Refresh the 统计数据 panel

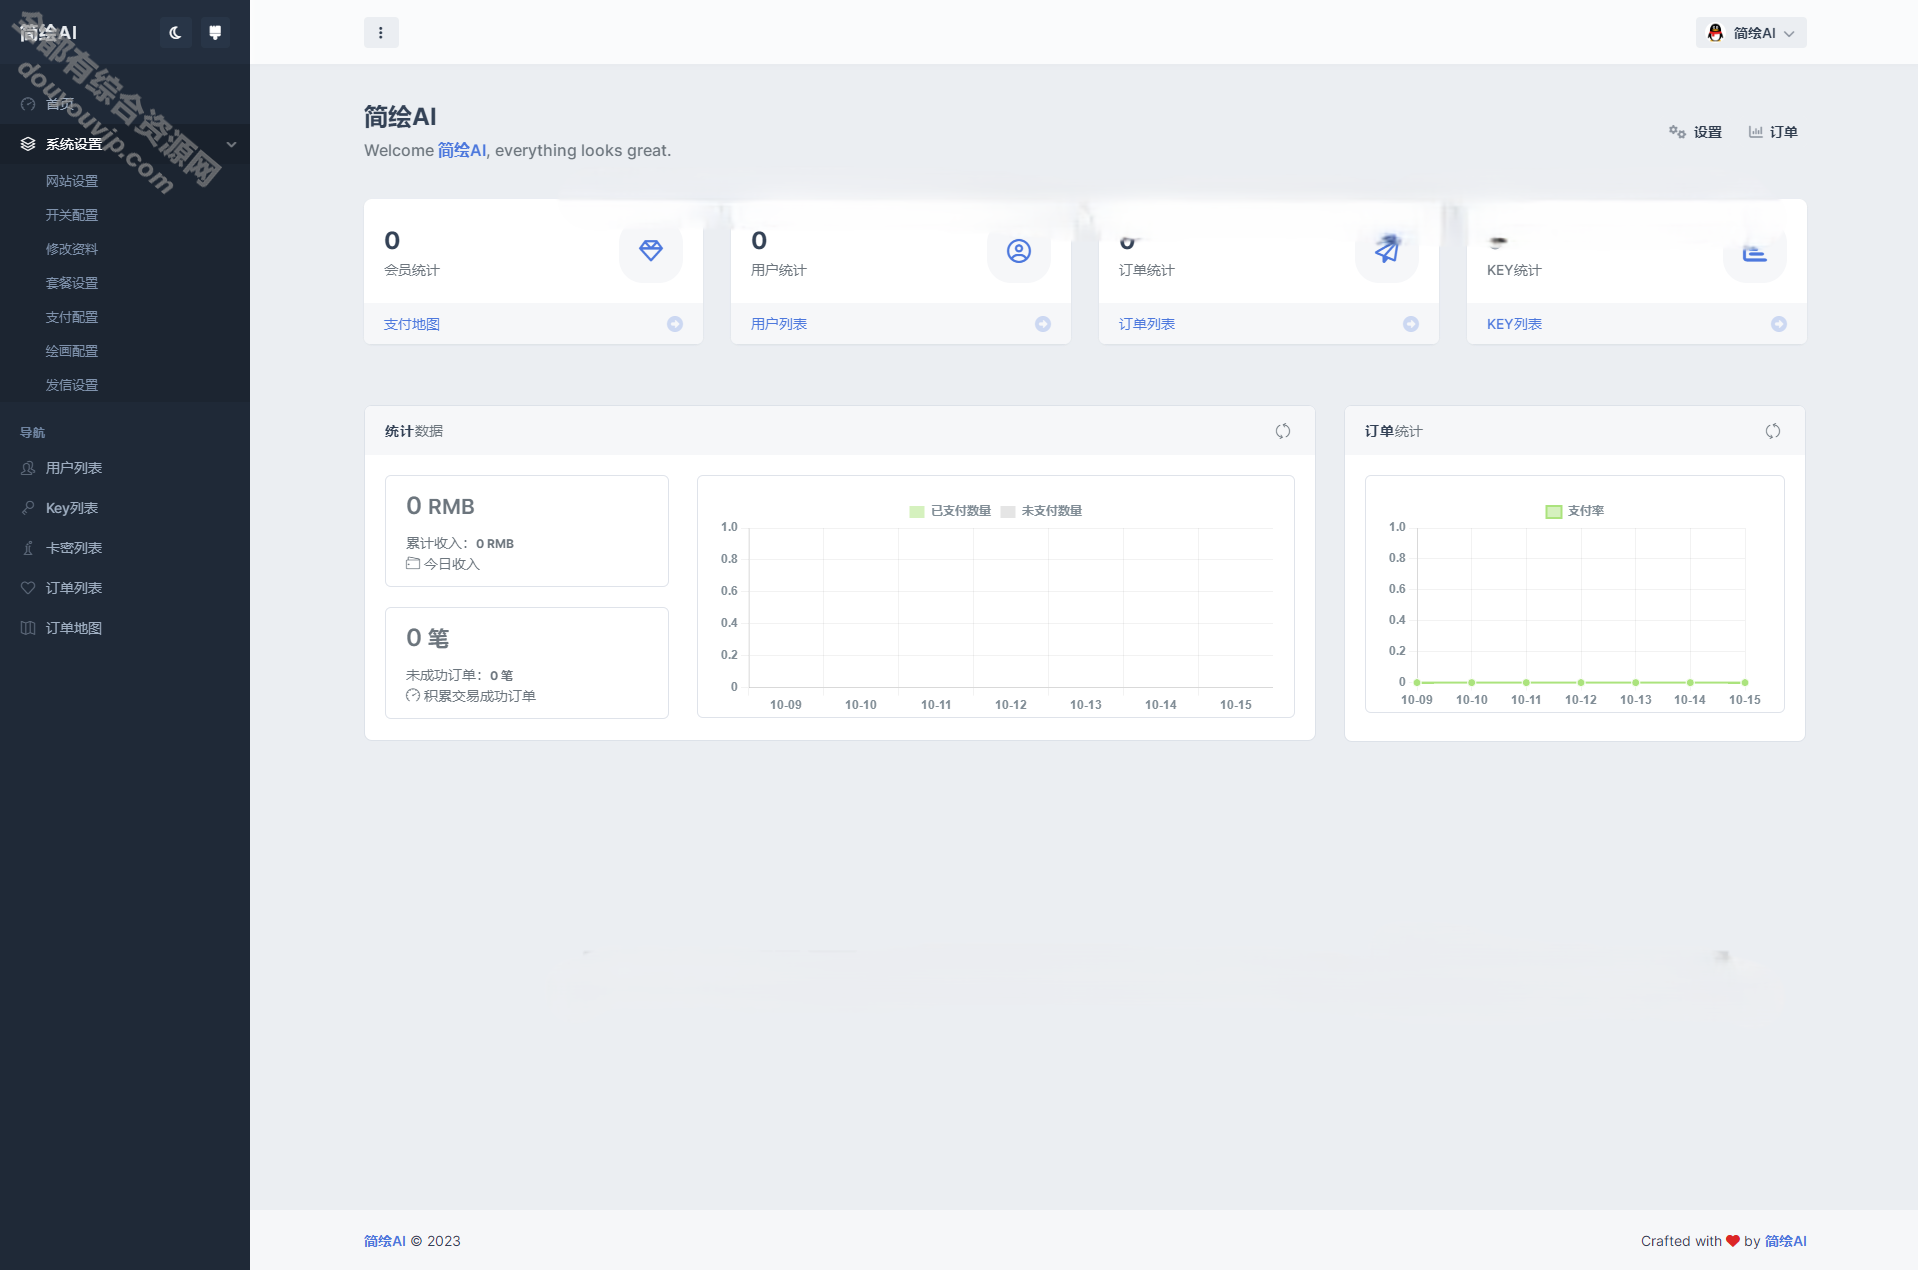[1283, 431]
